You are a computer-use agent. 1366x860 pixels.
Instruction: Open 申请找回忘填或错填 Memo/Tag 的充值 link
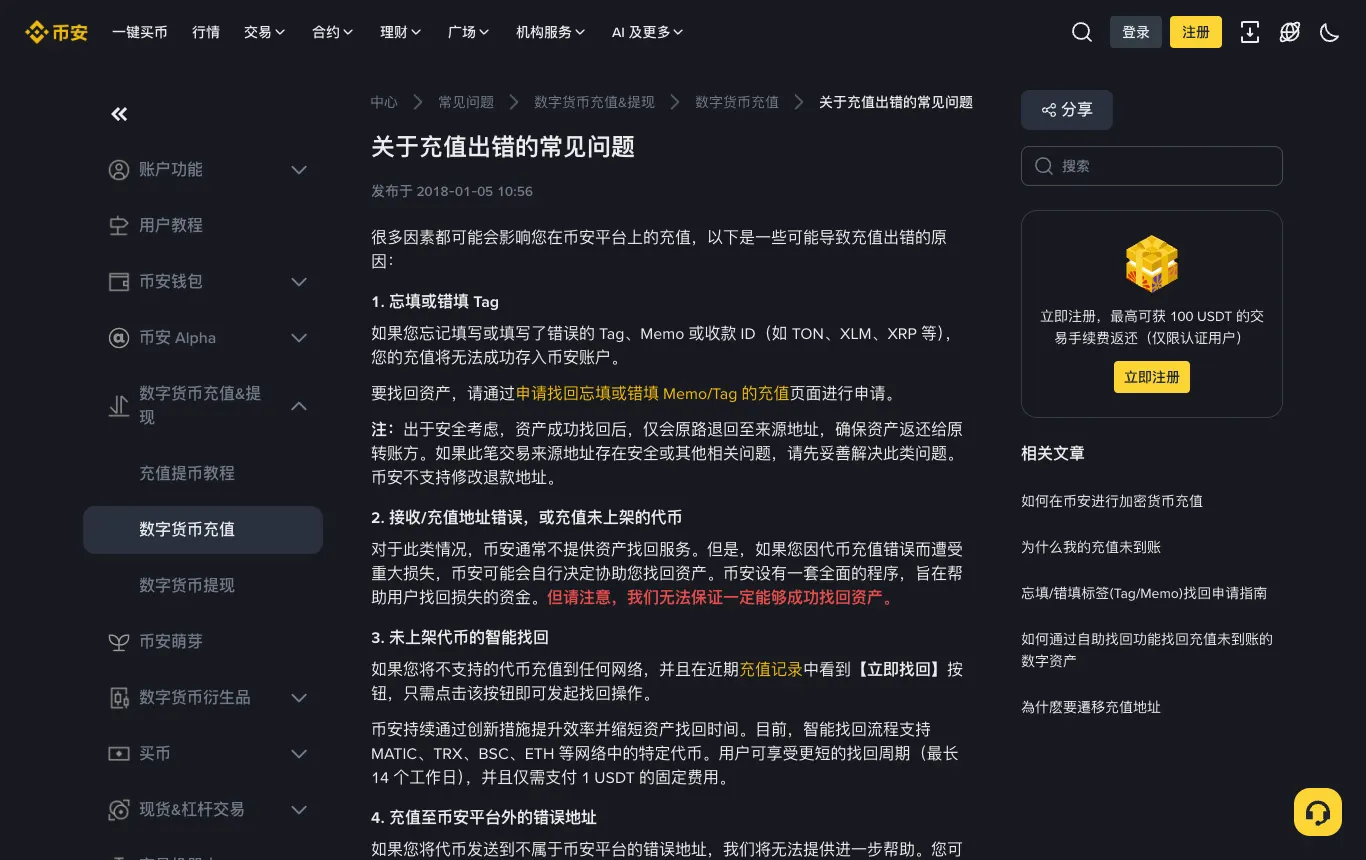[653, 394]
